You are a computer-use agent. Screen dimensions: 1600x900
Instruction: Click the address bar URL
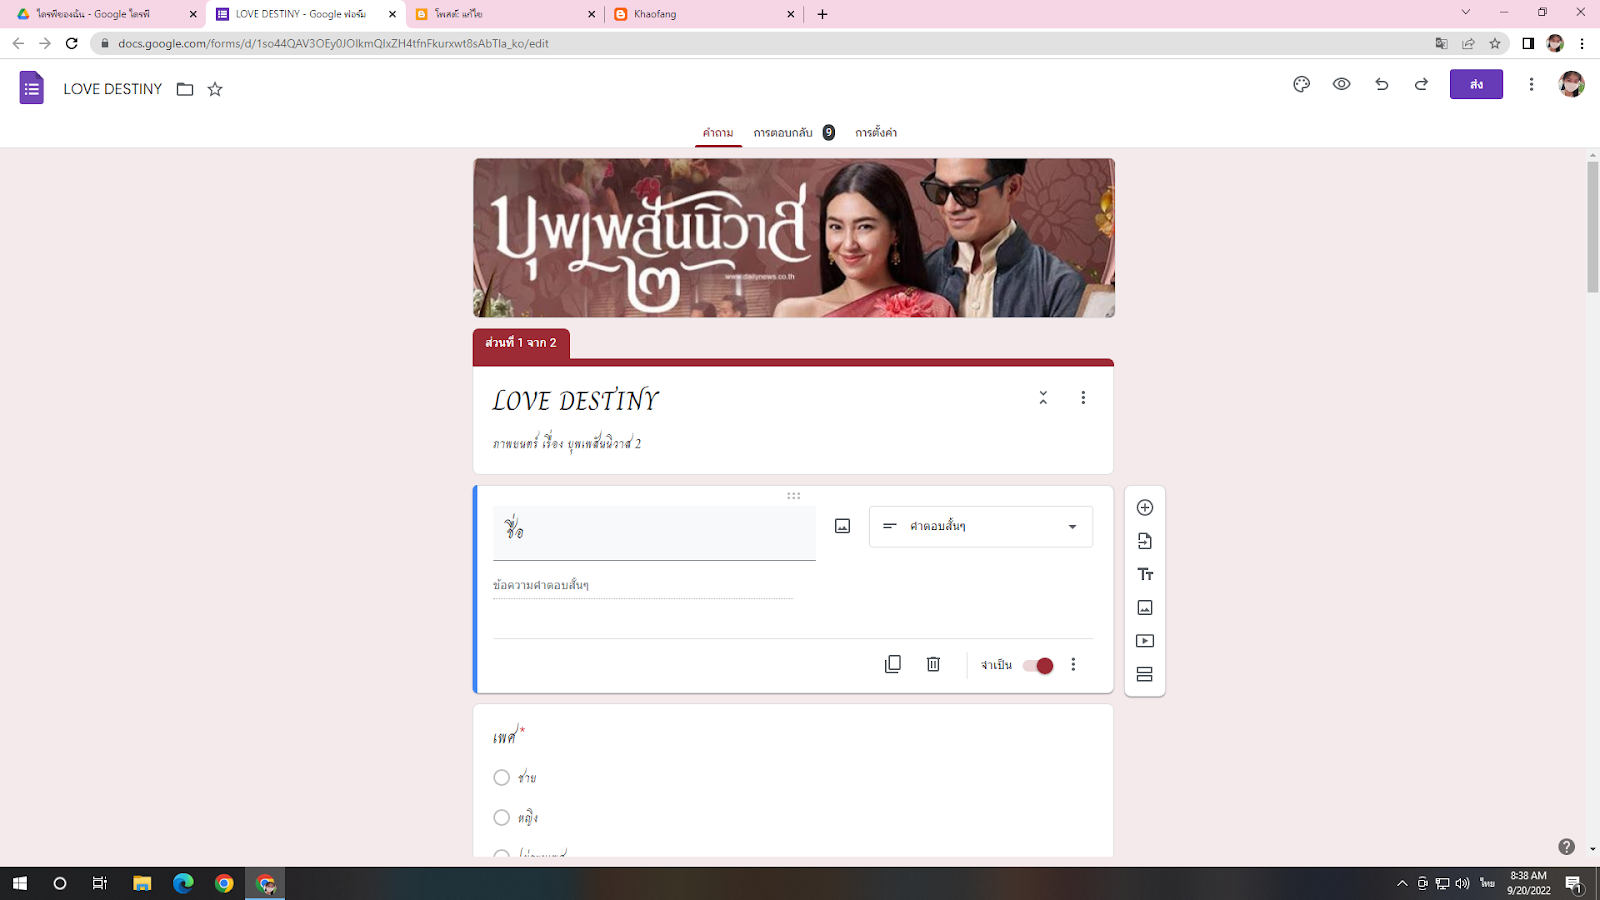click(333, 44)
